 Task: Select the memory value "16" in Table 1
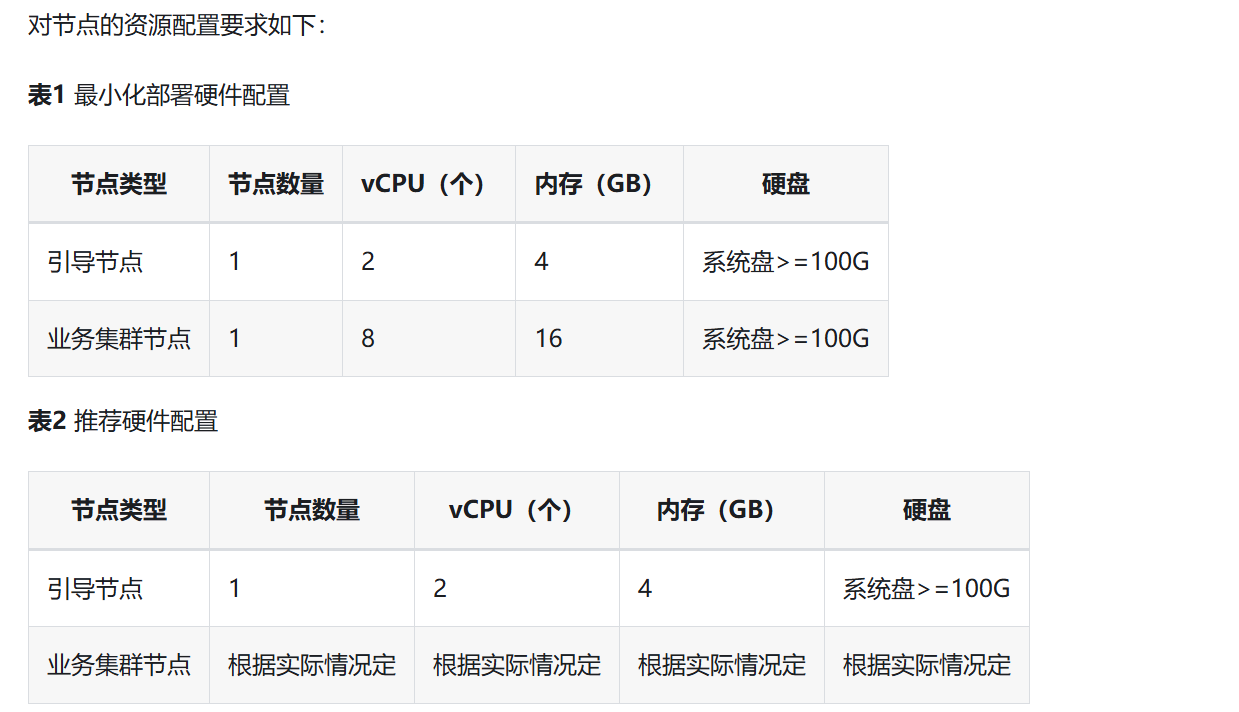click(x=549, y=339)
